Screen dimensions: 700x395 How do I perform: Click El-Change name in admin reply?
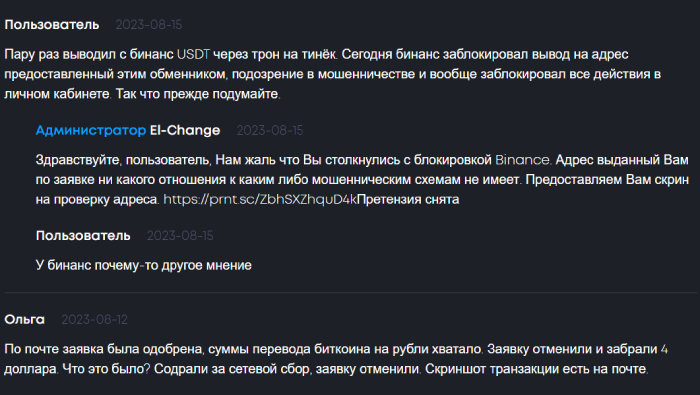185,130
